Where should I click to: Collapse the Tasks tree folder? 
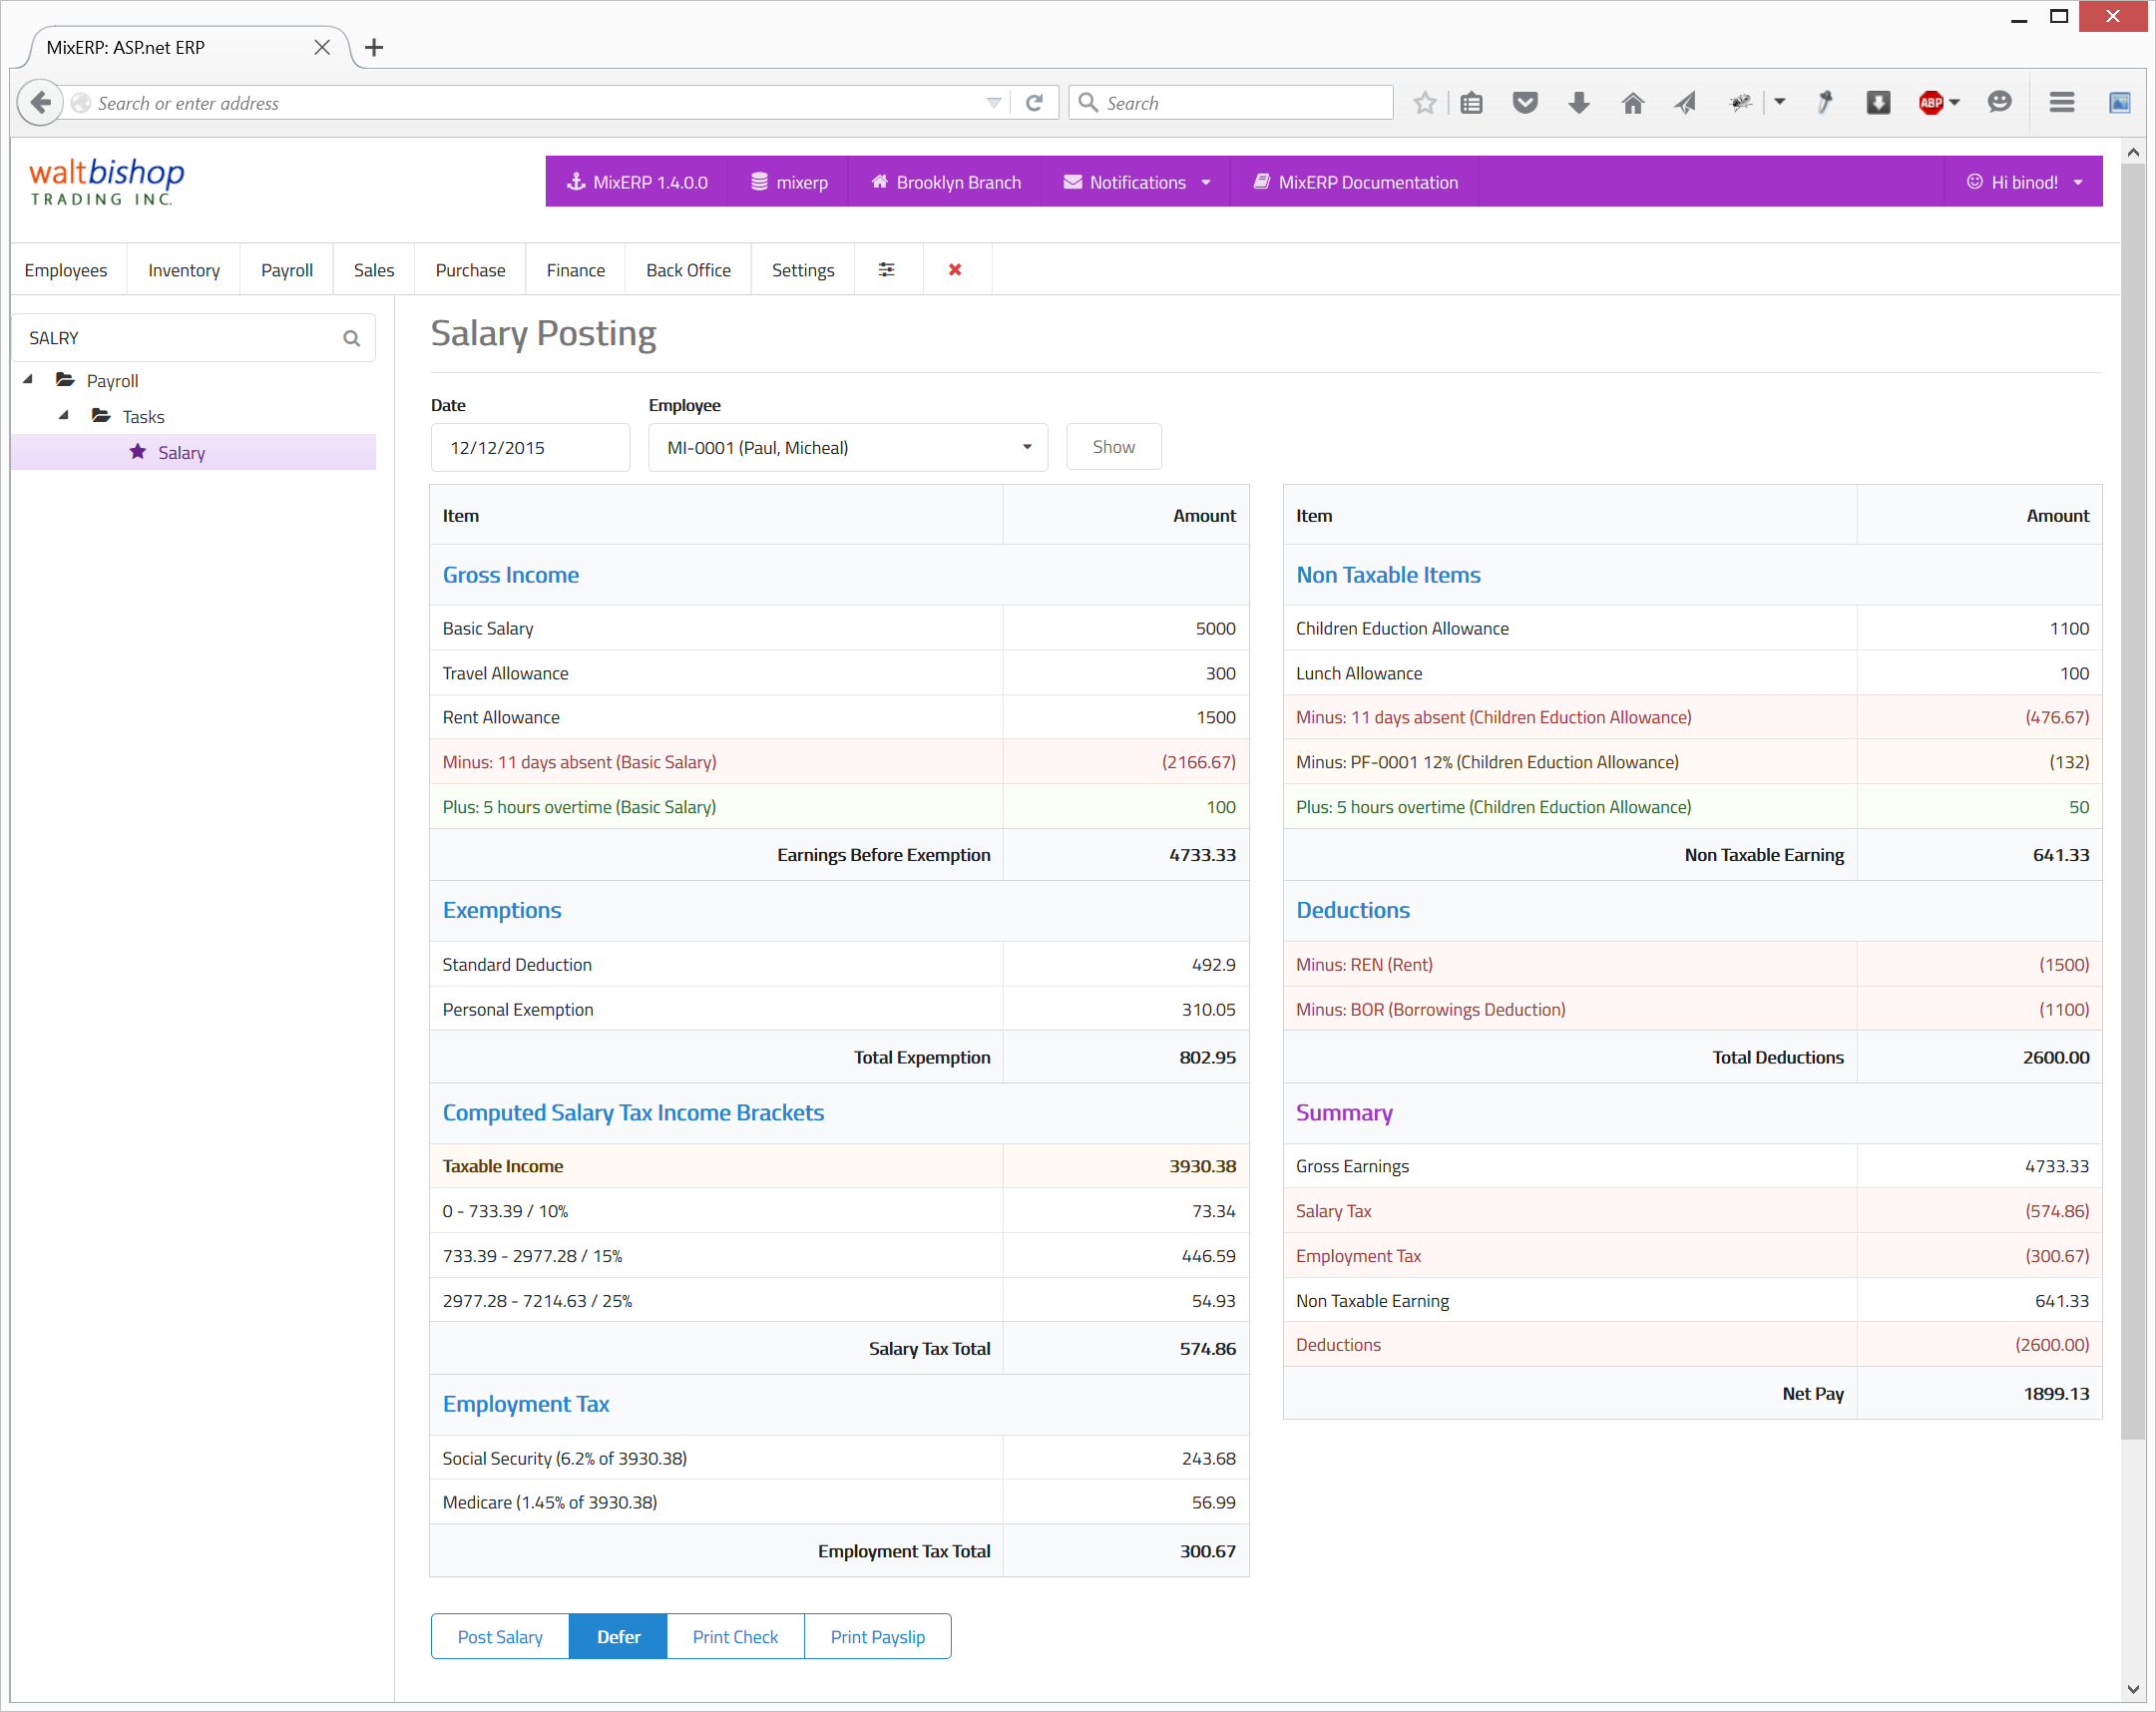tap(64, 416)
